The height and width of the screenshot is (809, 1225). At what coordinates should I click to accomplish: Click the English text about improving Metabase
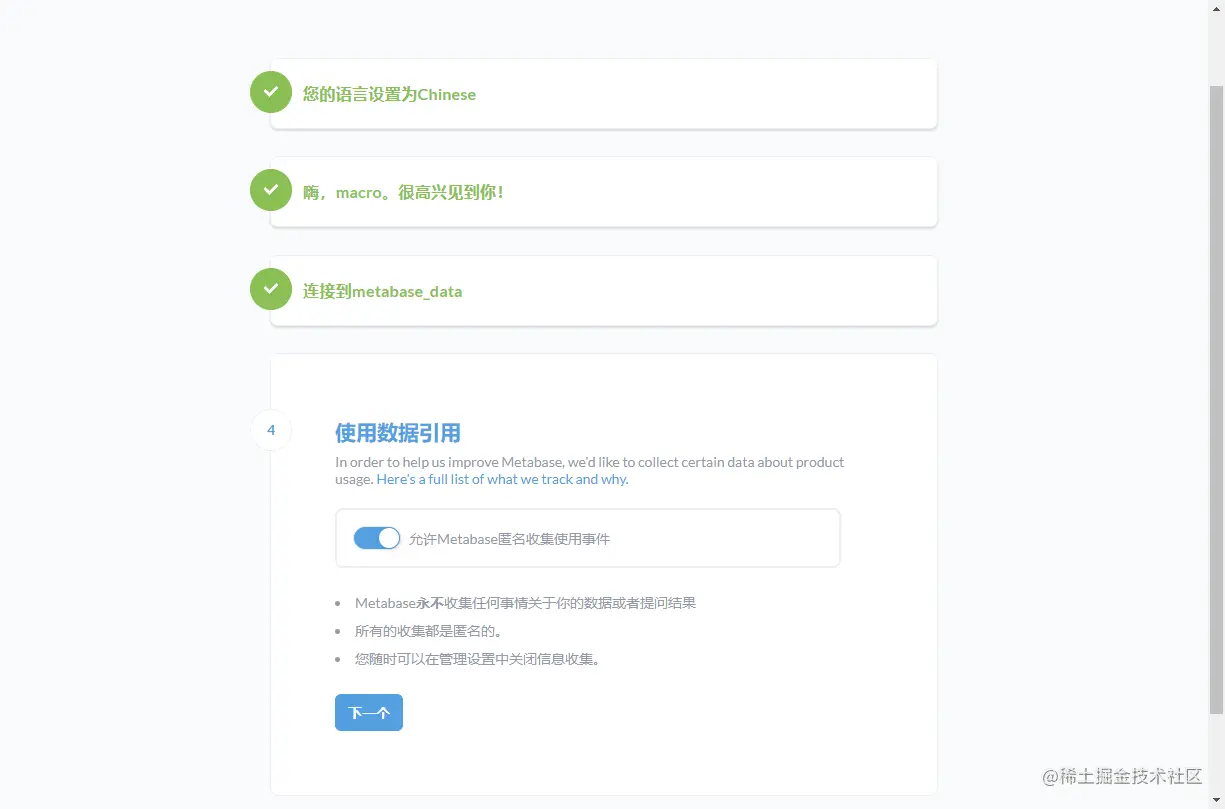[x=590, y=470]
